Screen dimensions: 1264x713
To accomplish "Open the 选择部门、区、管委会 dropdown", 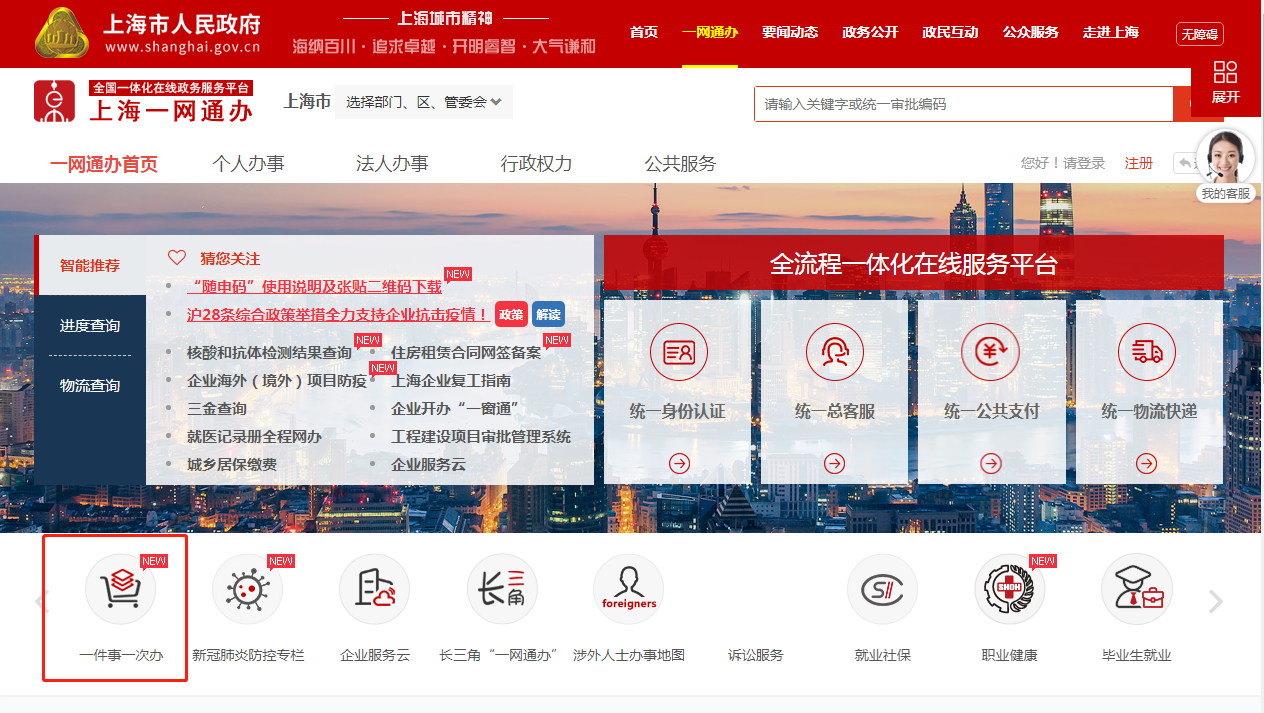I will pyautogui.click(x=423, y=101).
